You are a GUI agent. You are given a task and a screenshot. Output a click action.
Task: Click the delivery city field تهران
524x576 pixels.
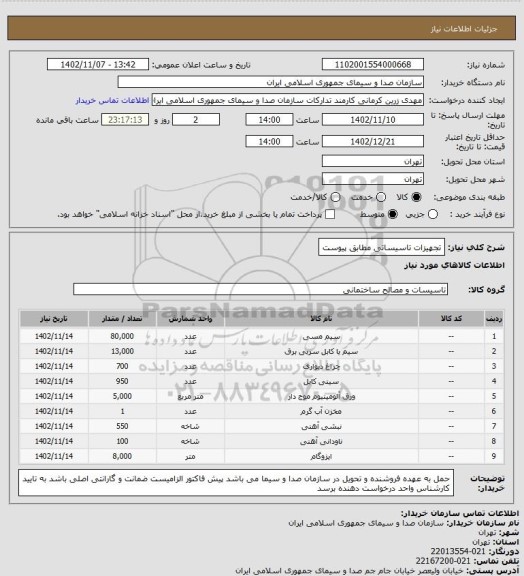pyautogui.click(x=373, y=179)
